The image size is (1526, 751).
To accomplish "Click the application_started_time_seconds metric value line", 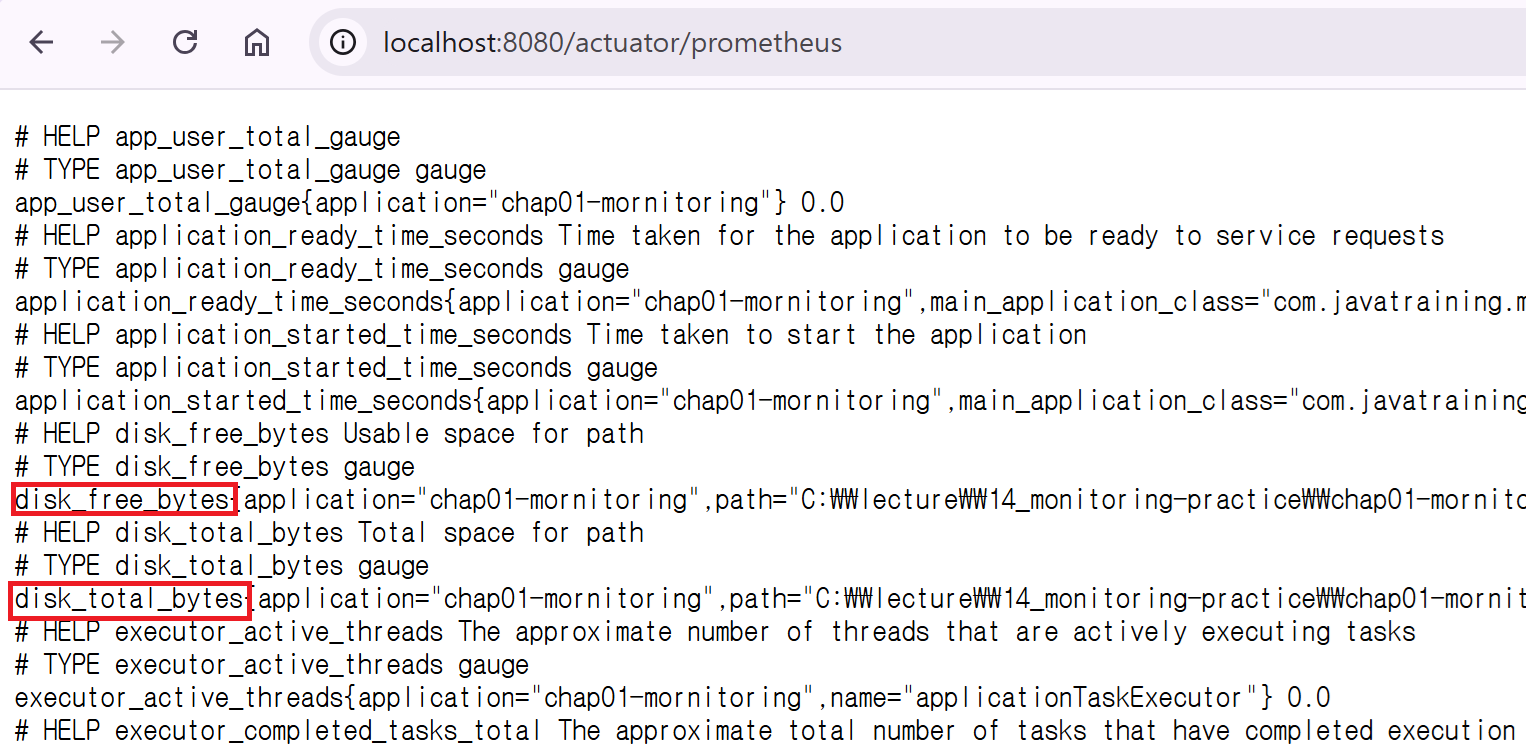I will click(770, 401).
